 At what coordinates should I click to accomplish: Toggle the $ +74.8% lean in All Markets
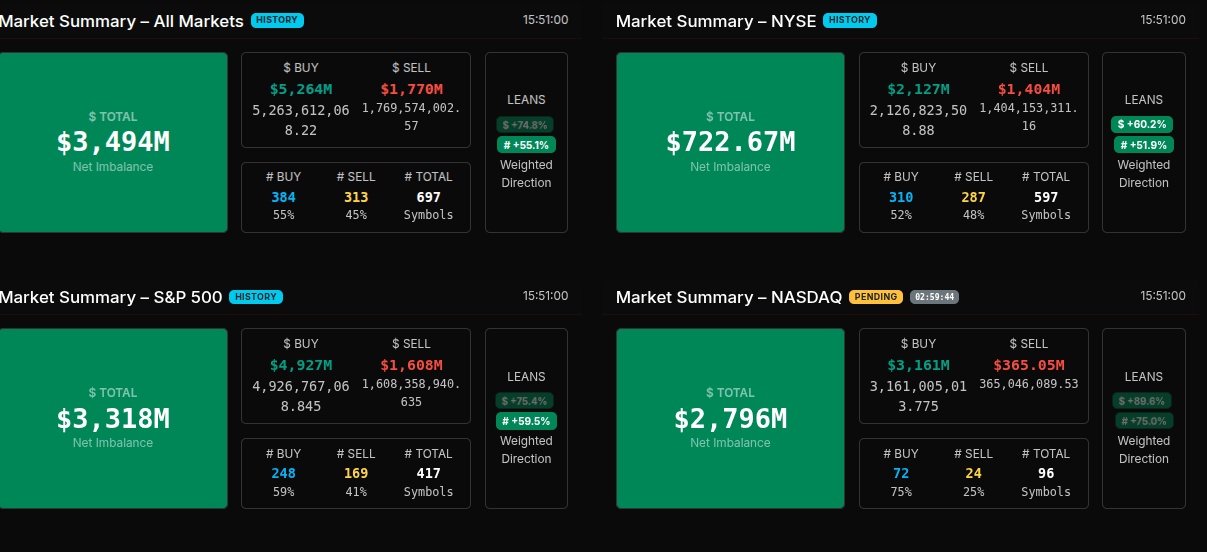(525, 125)
